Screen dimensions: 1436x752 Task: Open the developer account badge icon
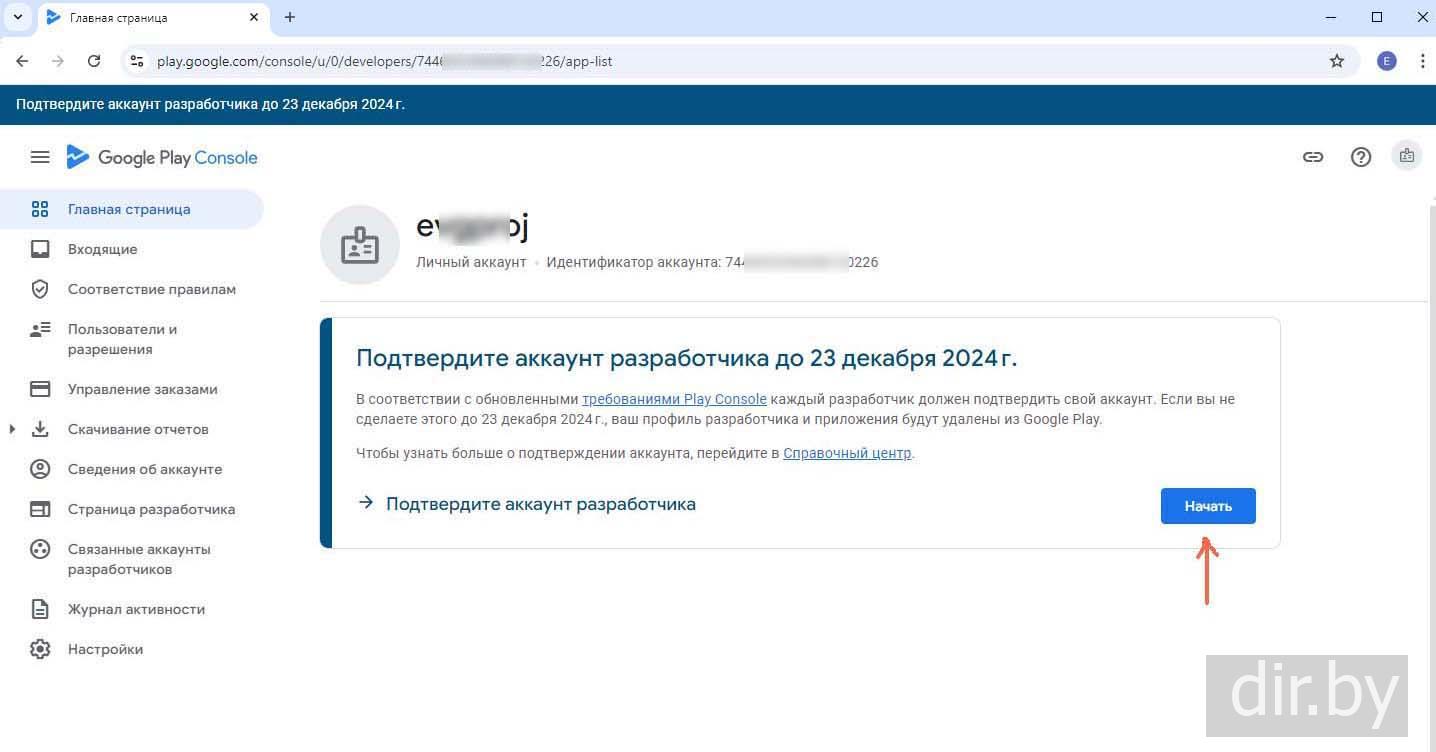click(x=1407, y=156)
